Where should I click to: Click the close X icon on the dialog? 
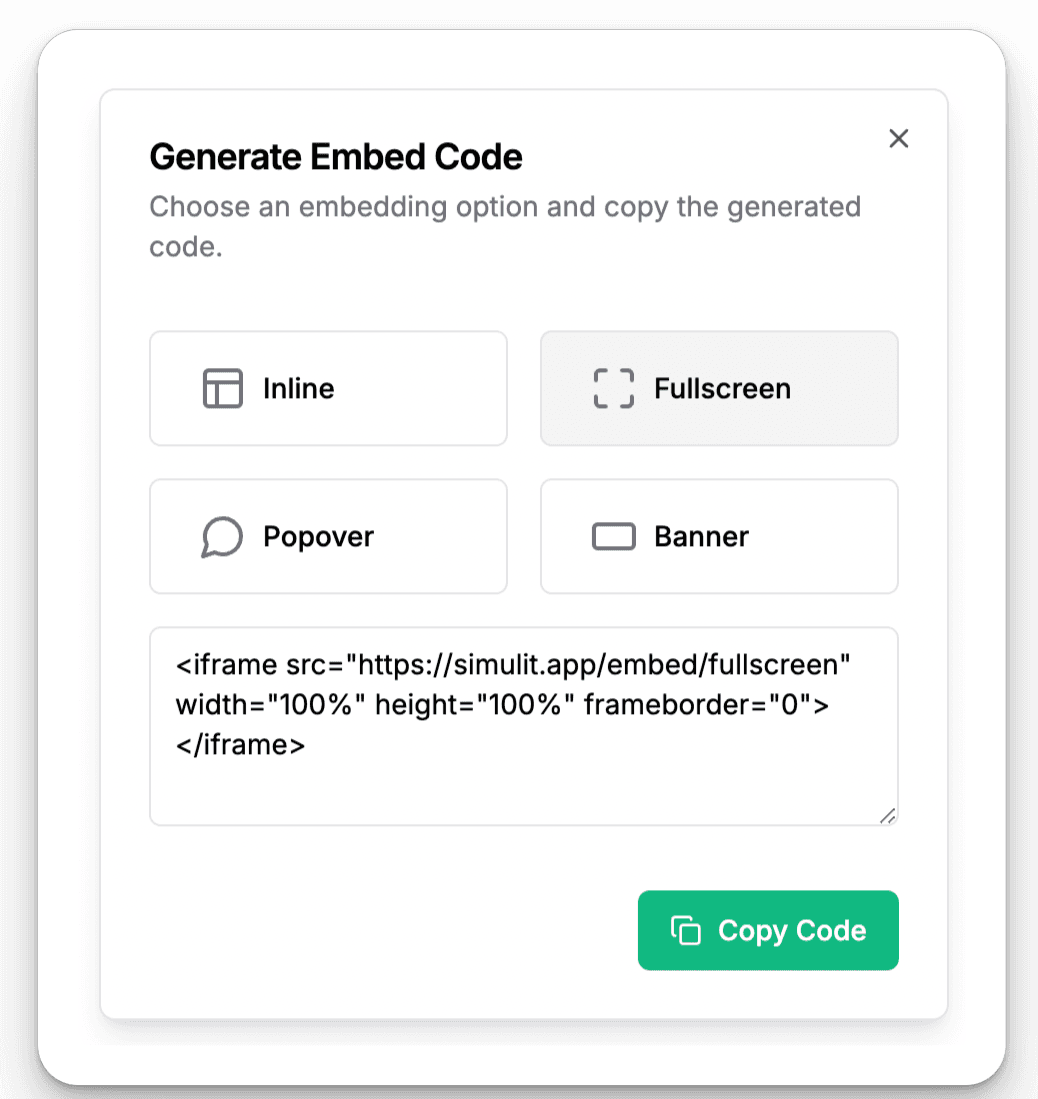[x=898, y=139]
